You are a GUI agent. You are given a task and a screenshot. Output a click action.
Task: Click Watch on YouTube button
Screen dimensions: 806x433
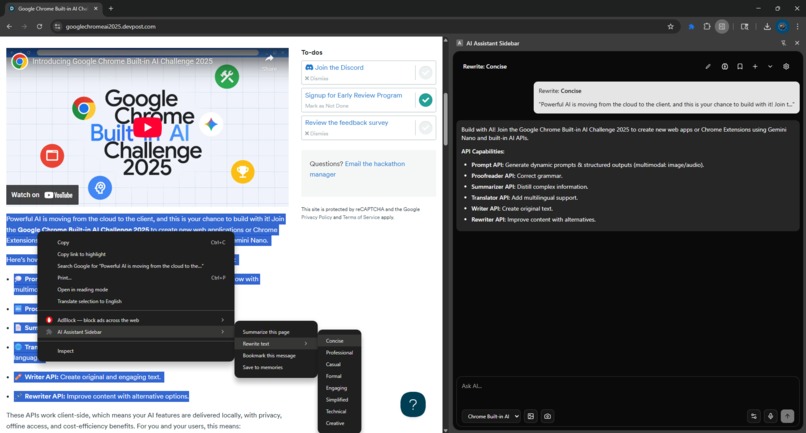[x=42, y=195]
